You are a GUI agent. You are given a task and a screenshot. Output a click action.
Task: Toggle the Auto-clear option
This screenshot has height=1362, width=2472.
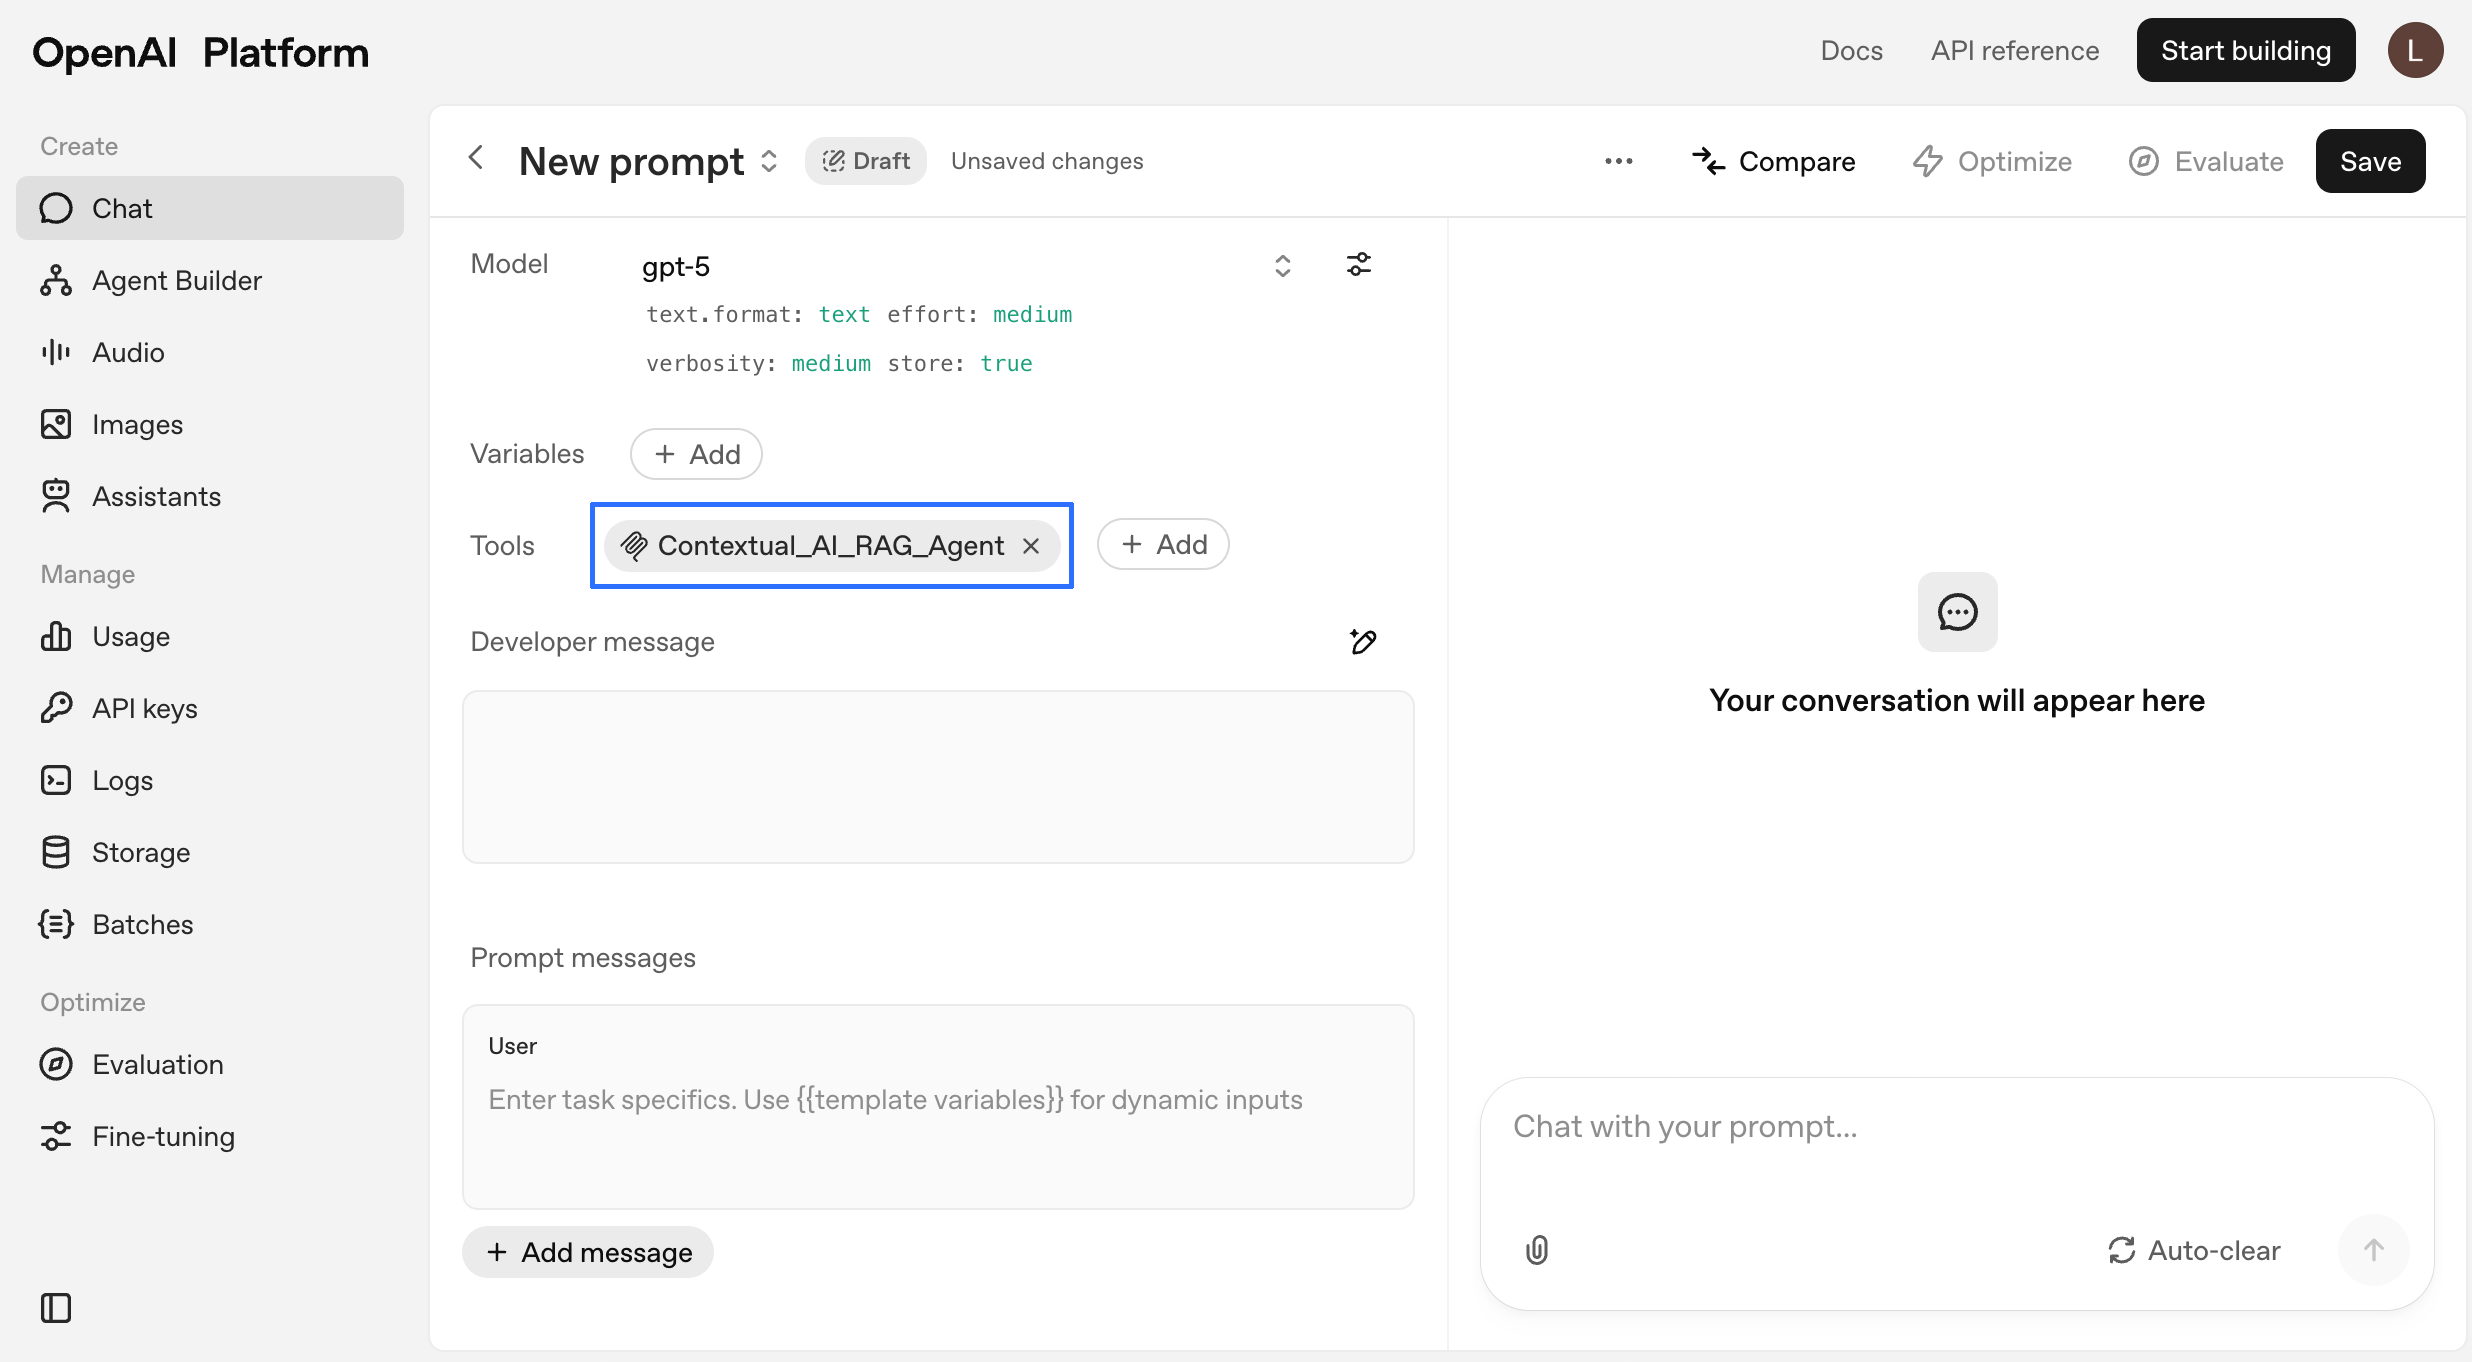(2194, 1250)
